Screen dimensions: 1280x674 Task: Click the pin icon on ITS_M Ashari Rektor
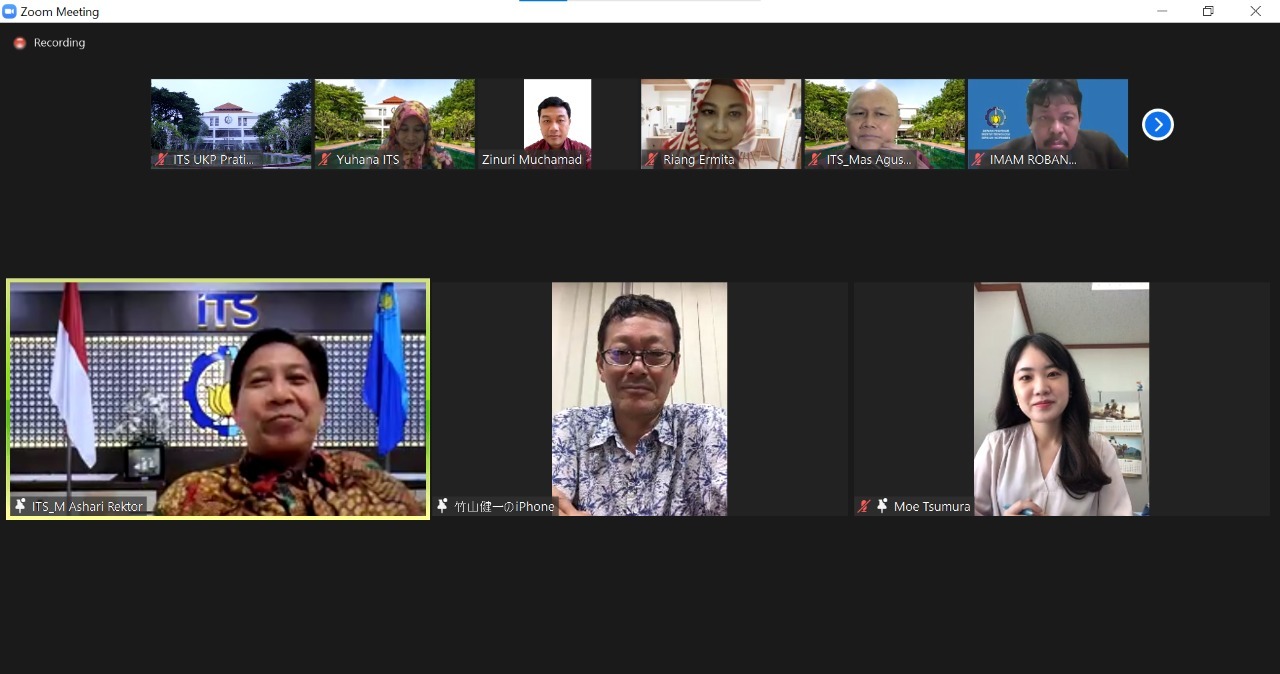[20, 506]
